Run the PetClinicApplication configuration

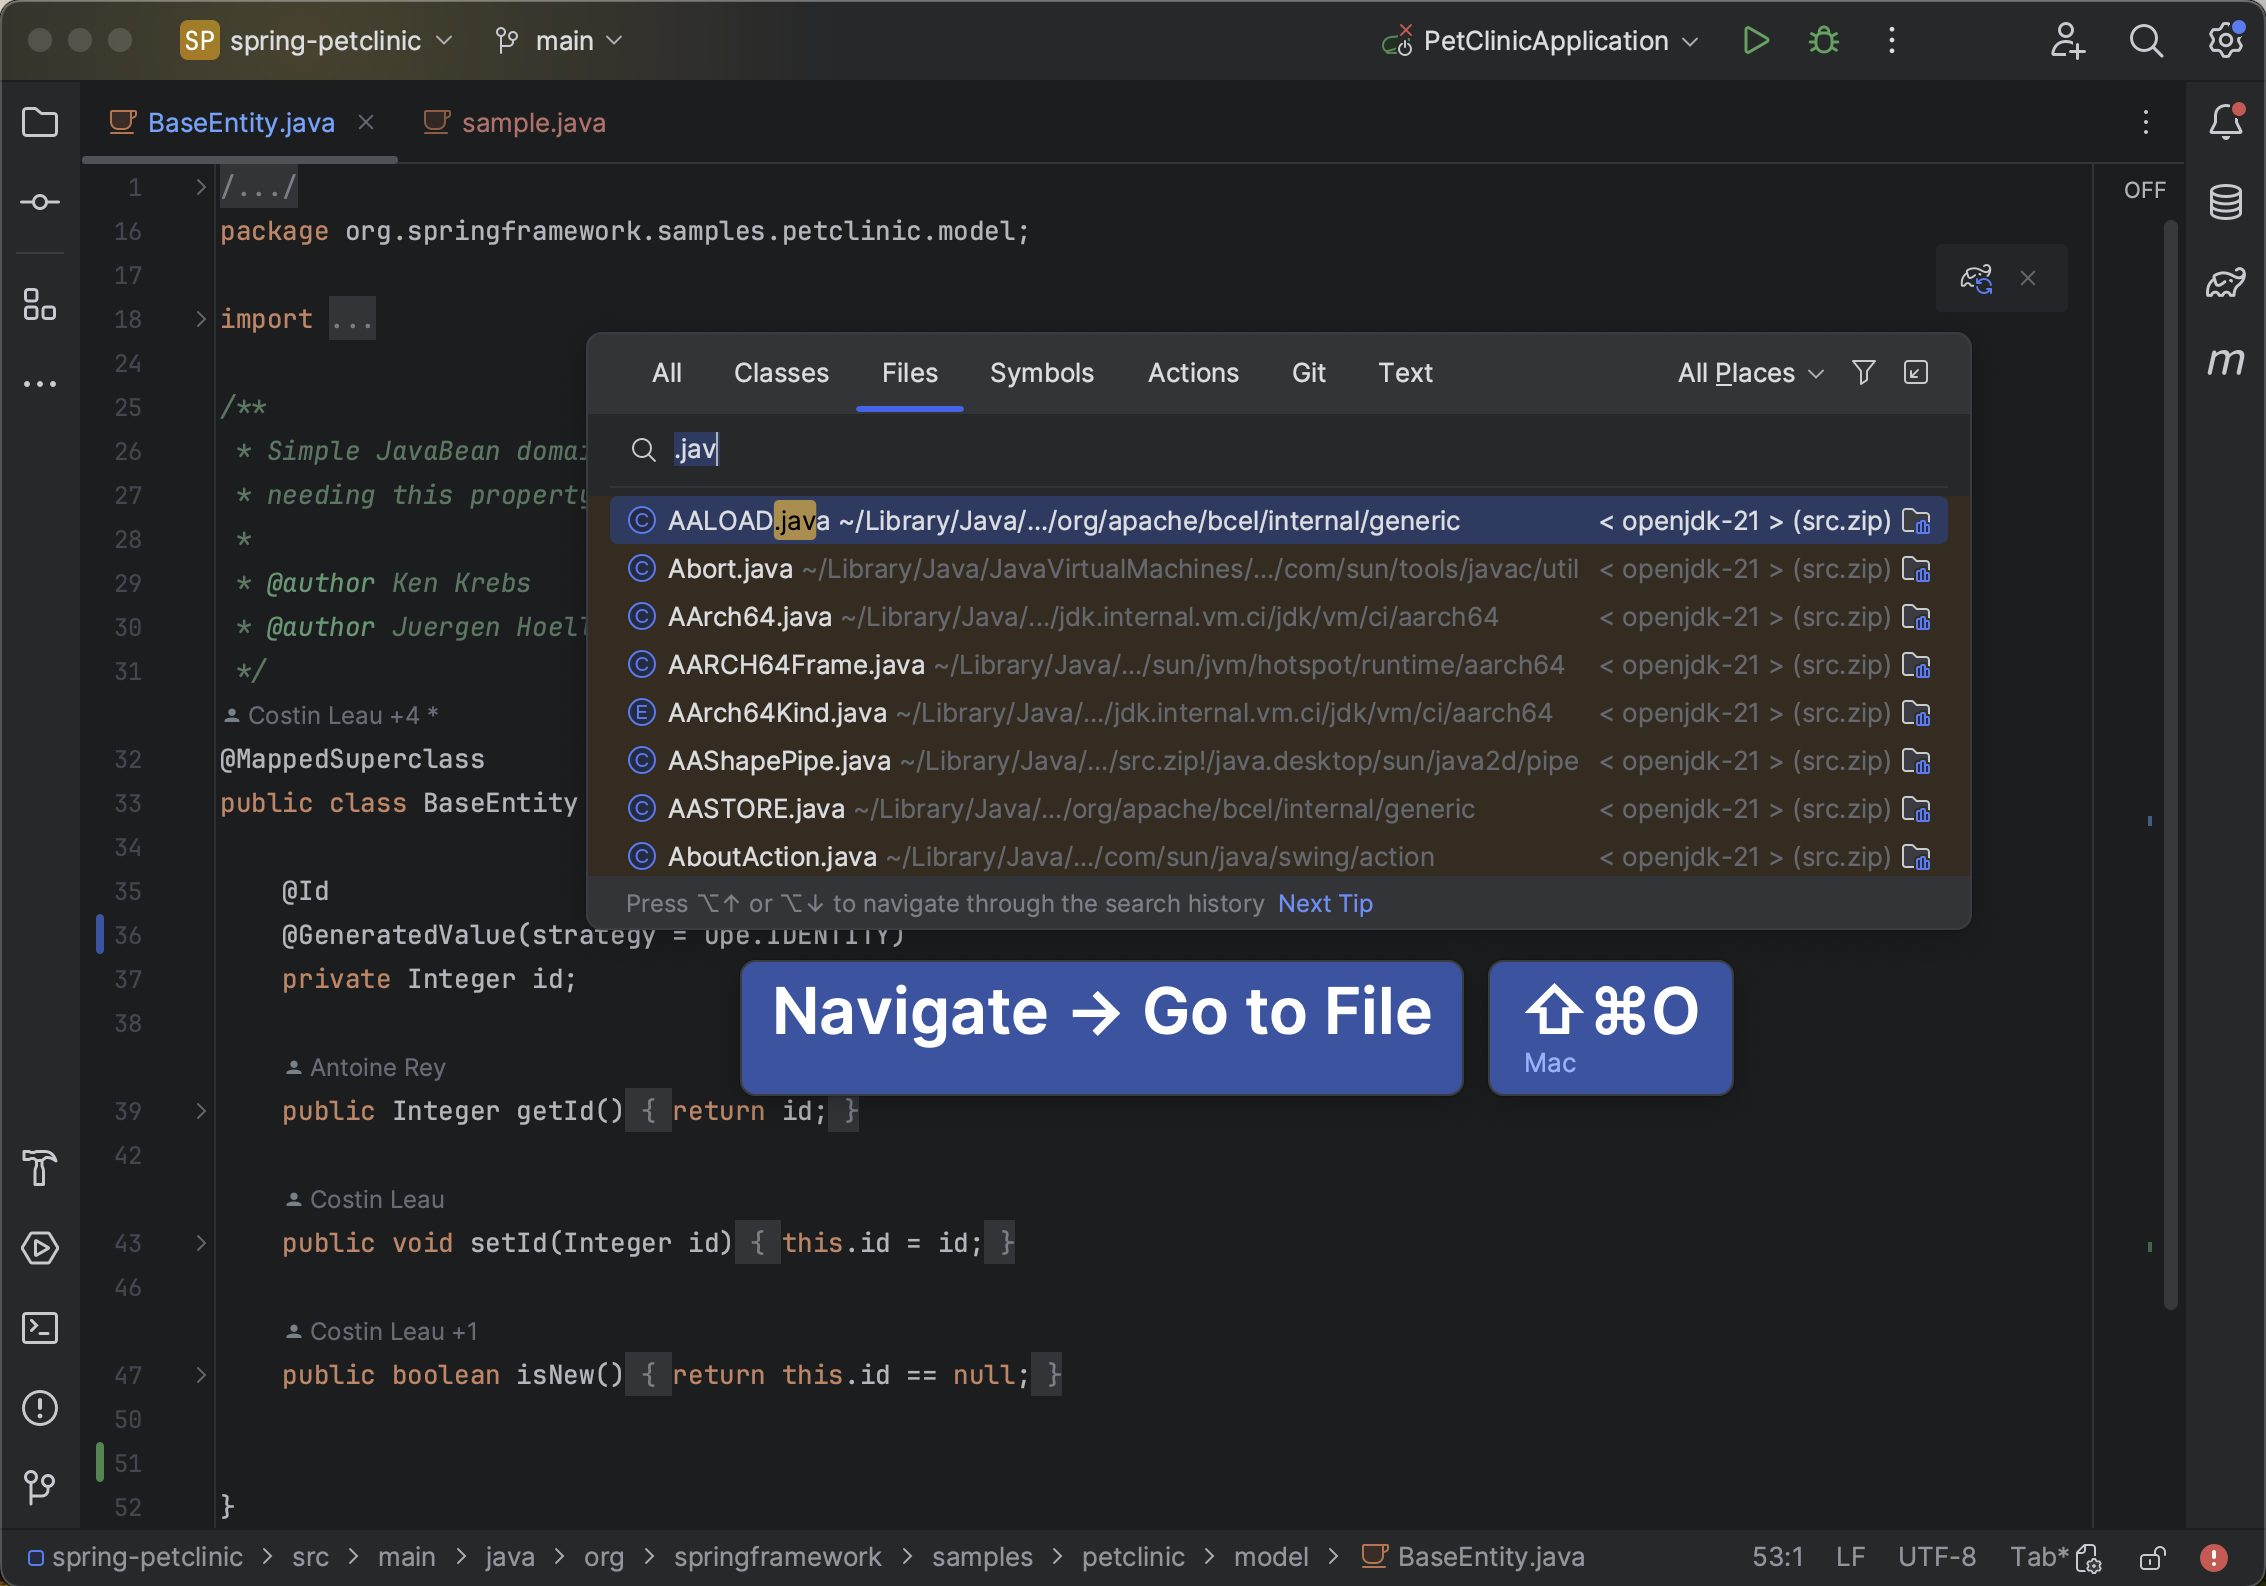point(1756,40)
